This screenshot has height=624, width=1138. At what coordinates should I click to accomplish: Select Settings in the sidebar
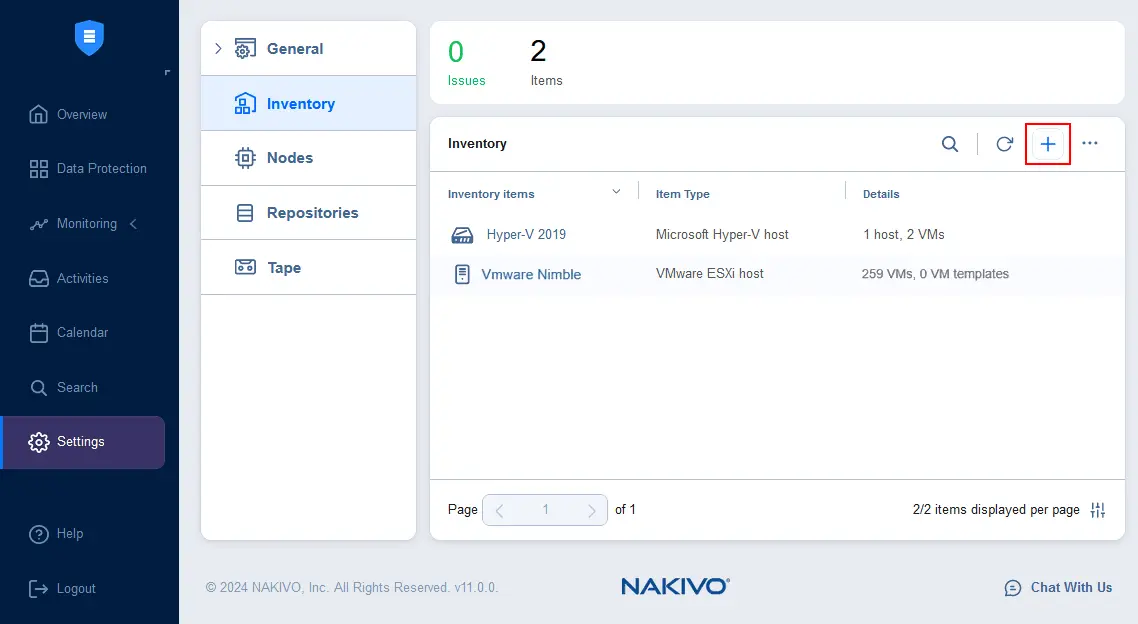pyautogui.click(x=83, y=442)
